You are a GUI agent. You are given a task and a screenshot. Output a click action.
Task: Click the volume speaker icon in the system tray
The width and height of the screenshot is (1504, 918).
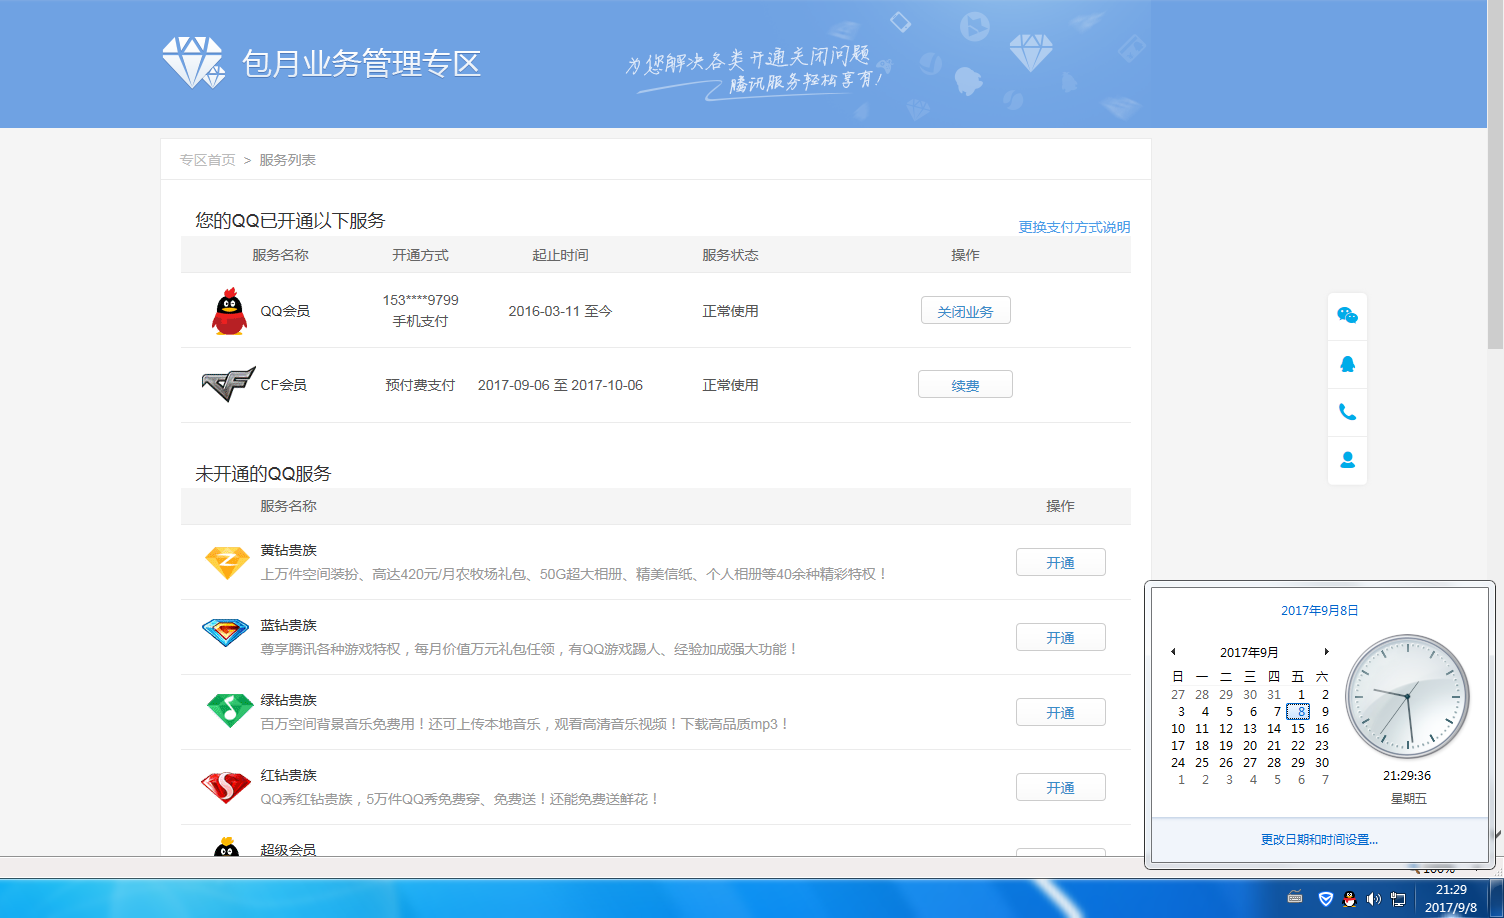click(1373, 899)
